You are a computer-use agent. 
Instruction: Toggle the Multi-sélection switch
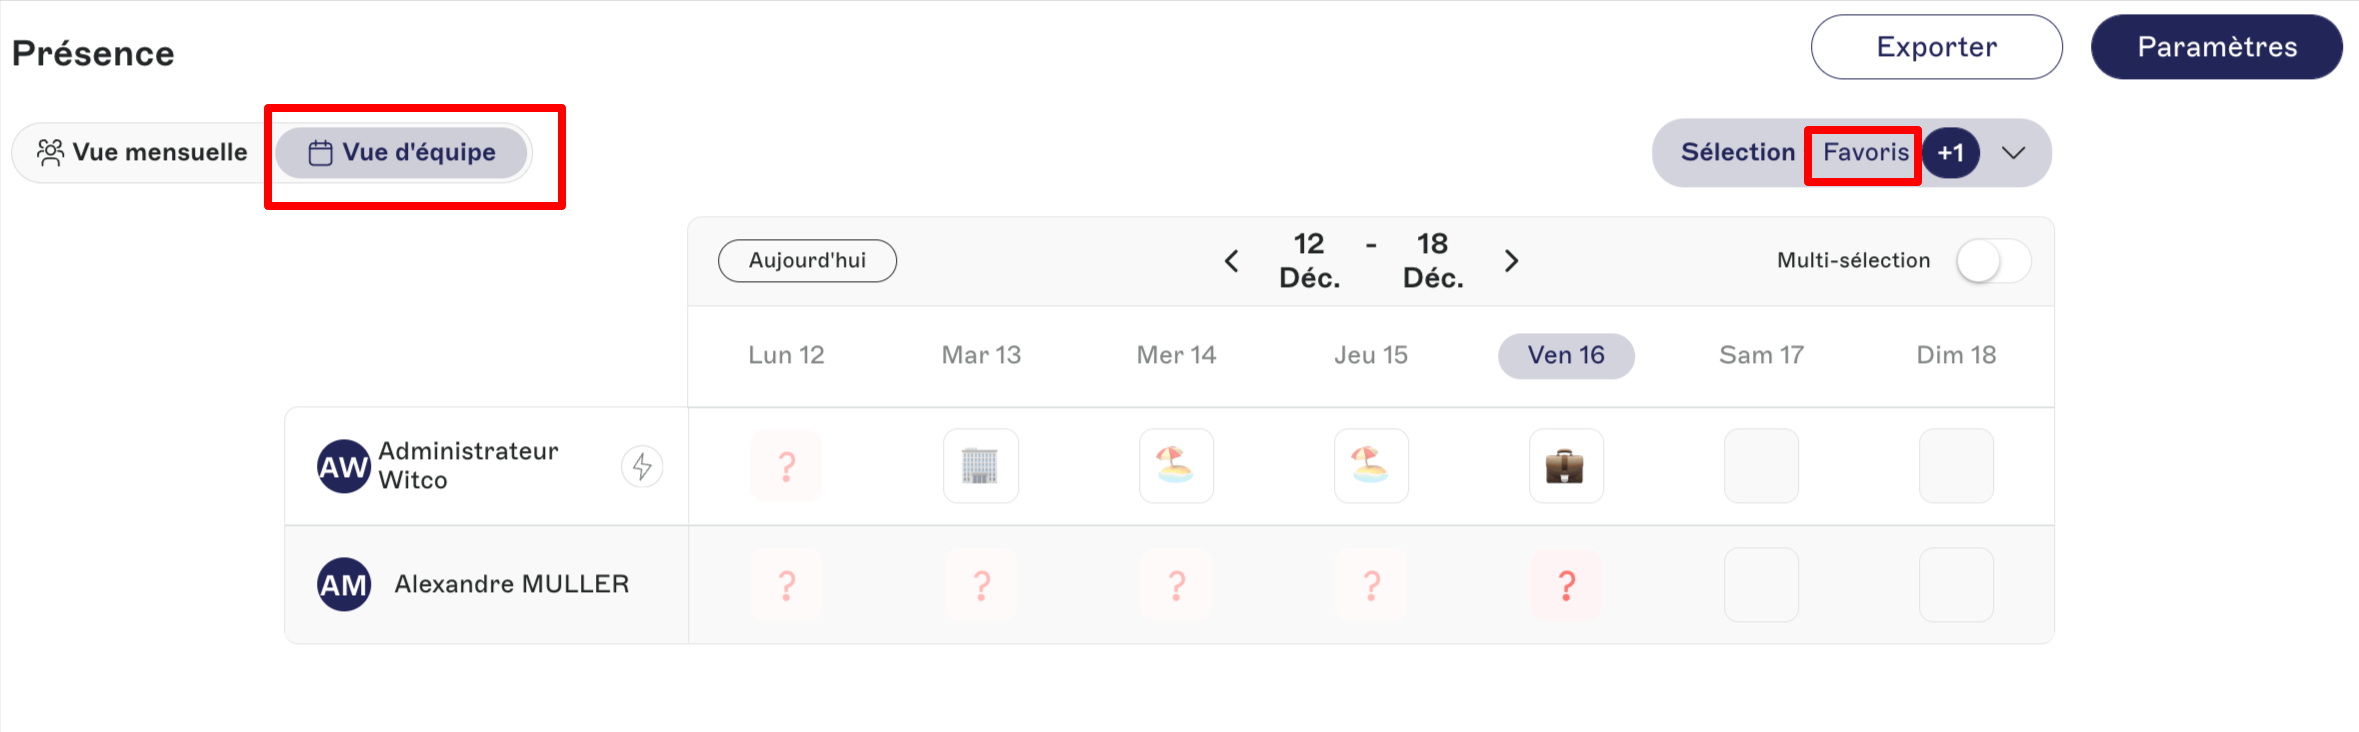pyautogui.click(x=1993, y=261)
